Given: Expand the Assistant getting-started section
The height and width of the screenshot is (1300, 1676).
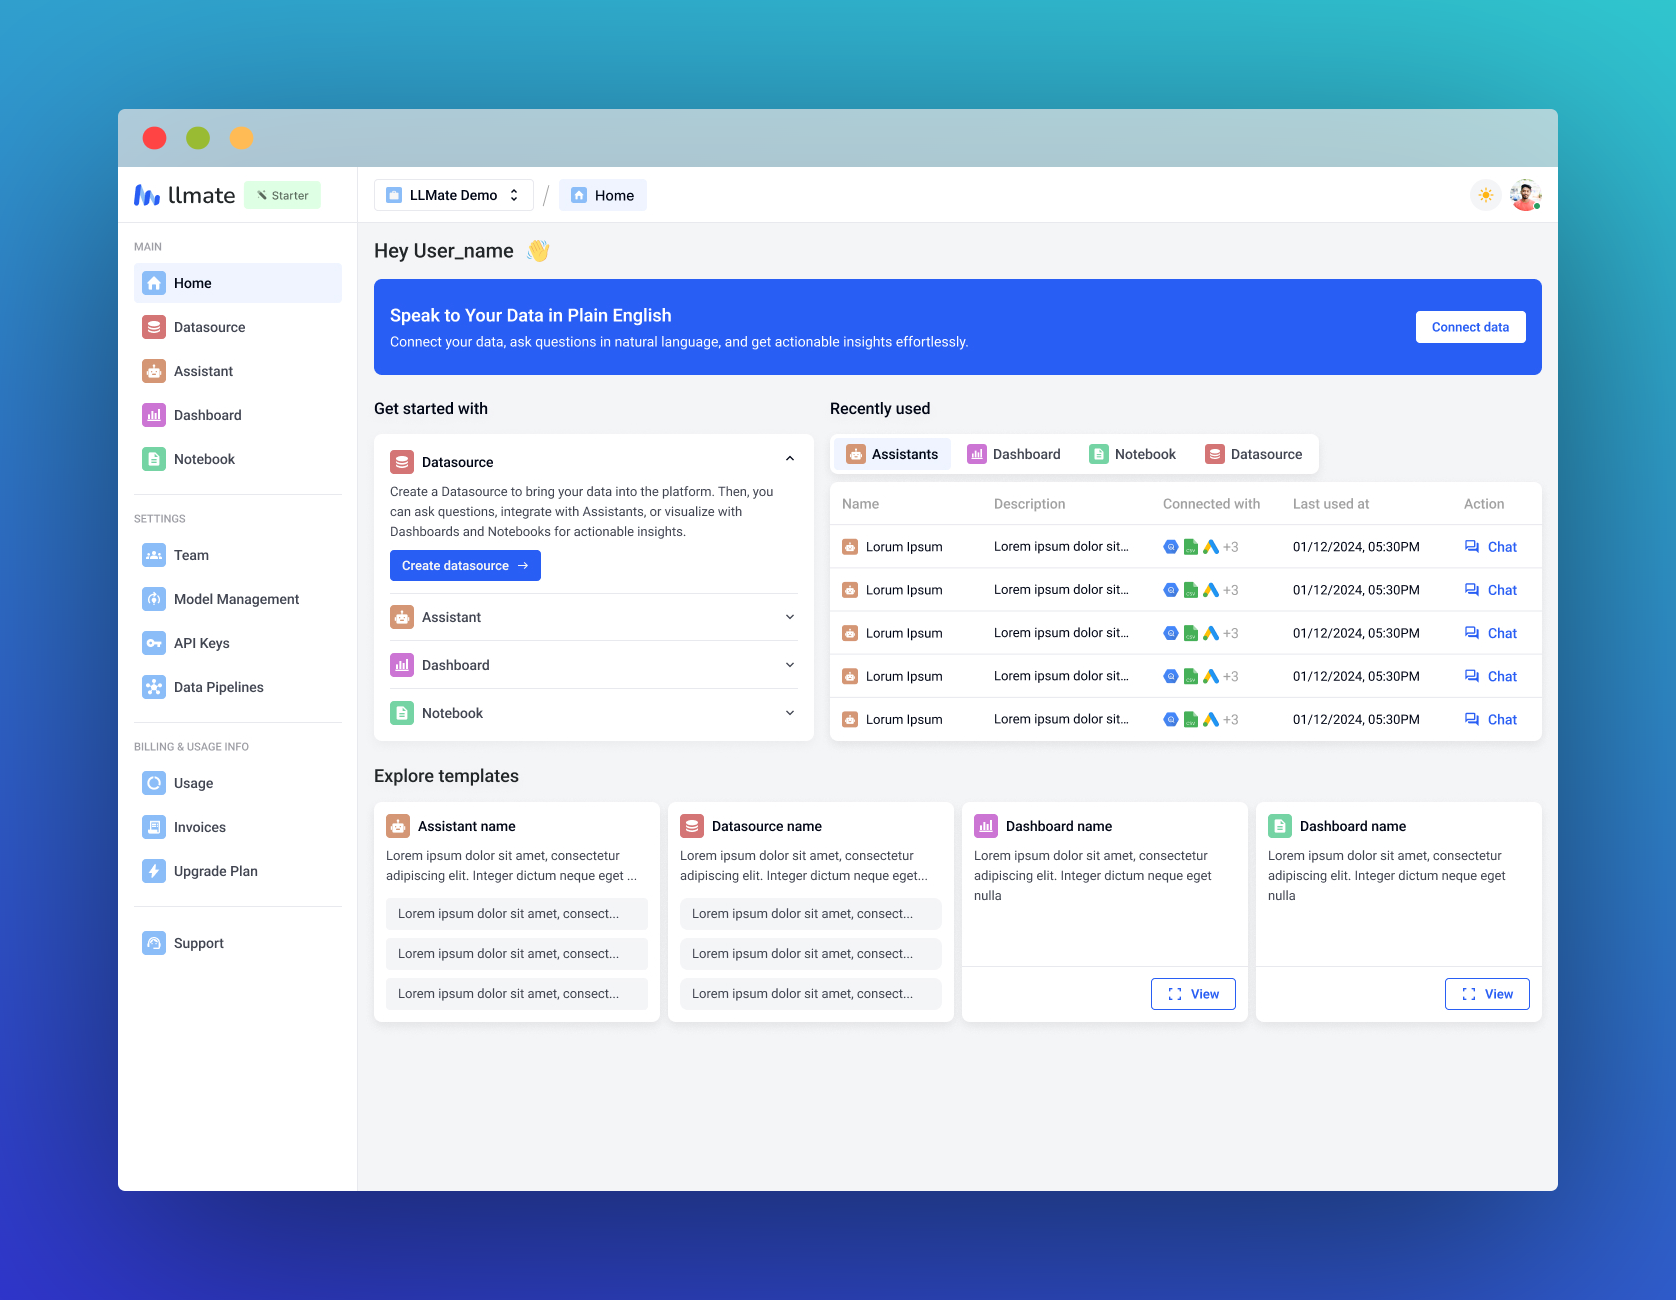Looking at the screenshot, I should (x=789, y=617).
